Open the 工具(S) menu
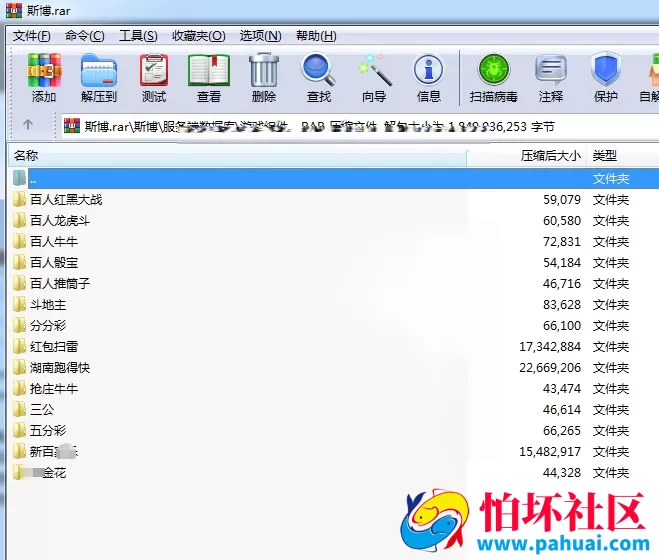659x560 pixels. 138,36
